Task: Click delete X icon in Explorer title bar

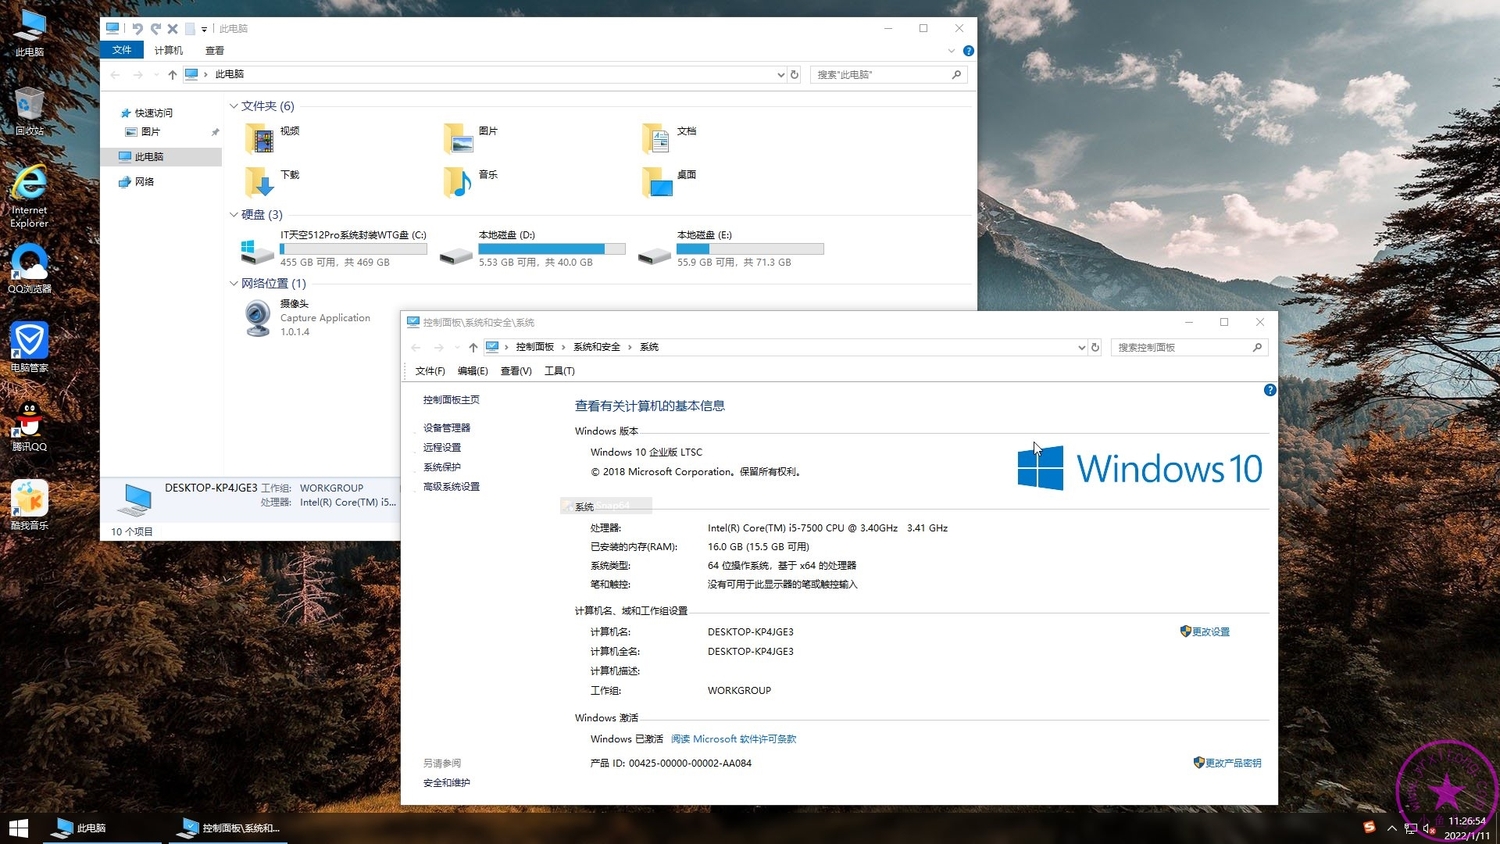Action: pyautogui.click(x=172, y=29)
